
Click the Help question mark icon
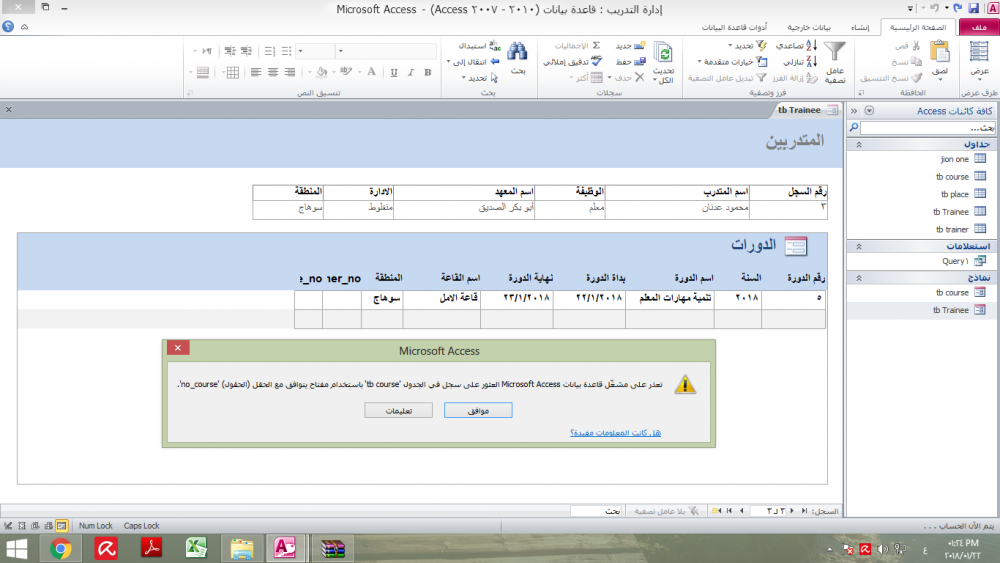pyautogui.click(x=8, y=27)
